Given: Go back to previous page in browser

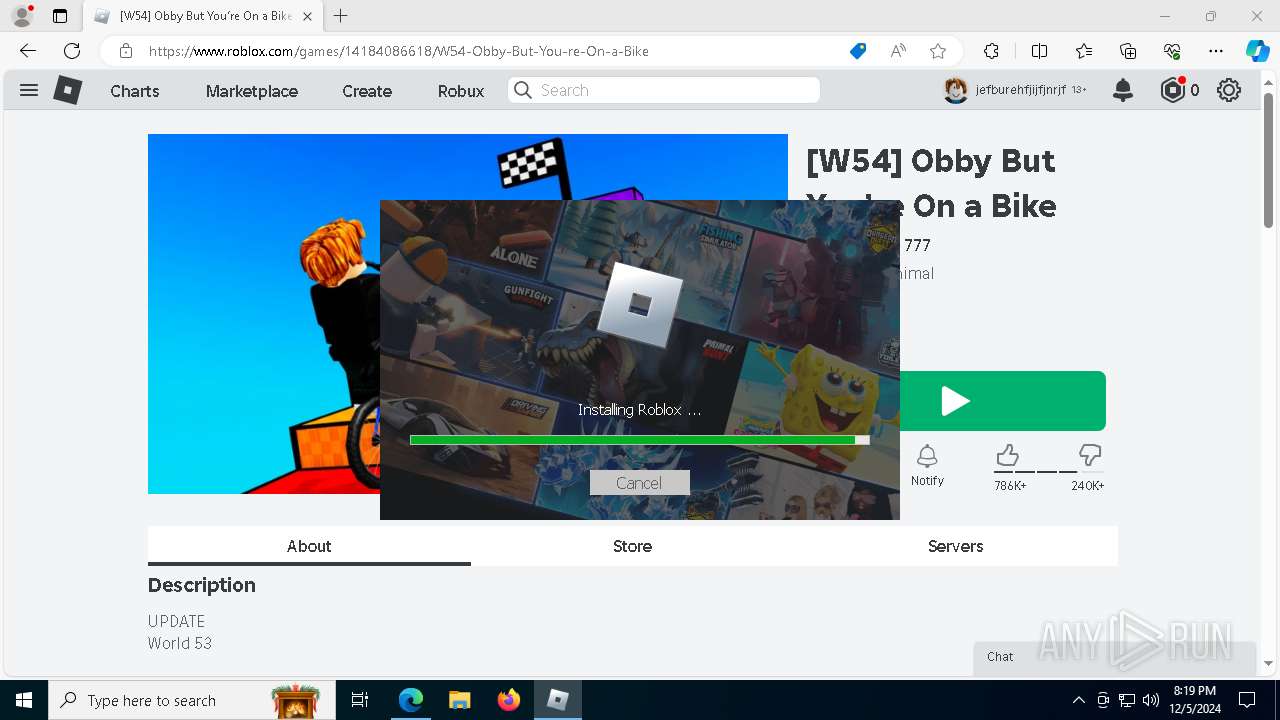Looking at the screenshot, I should (x=28, y=51).
